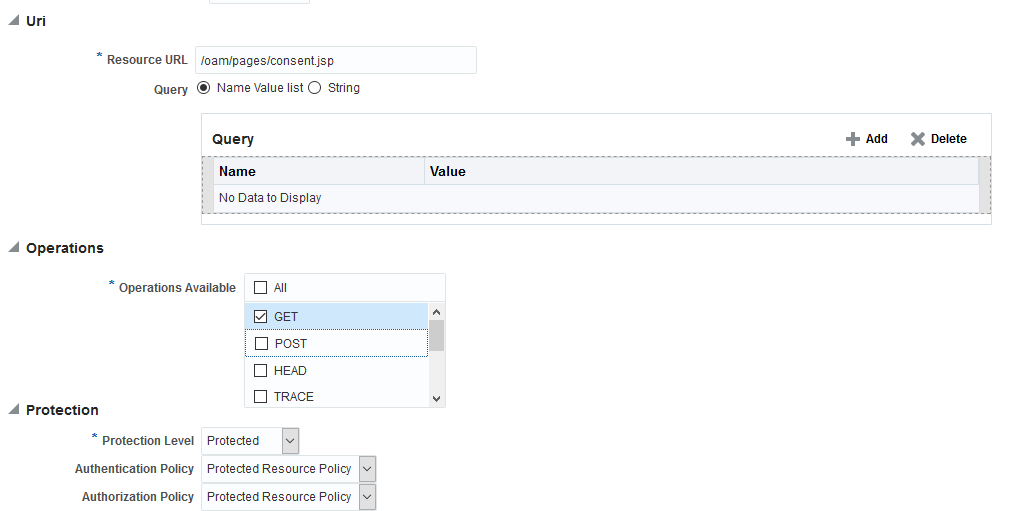This screenshot has height=511, width=1009.
Task: Collapse the Operations section triangle
Action: [14, 248]
